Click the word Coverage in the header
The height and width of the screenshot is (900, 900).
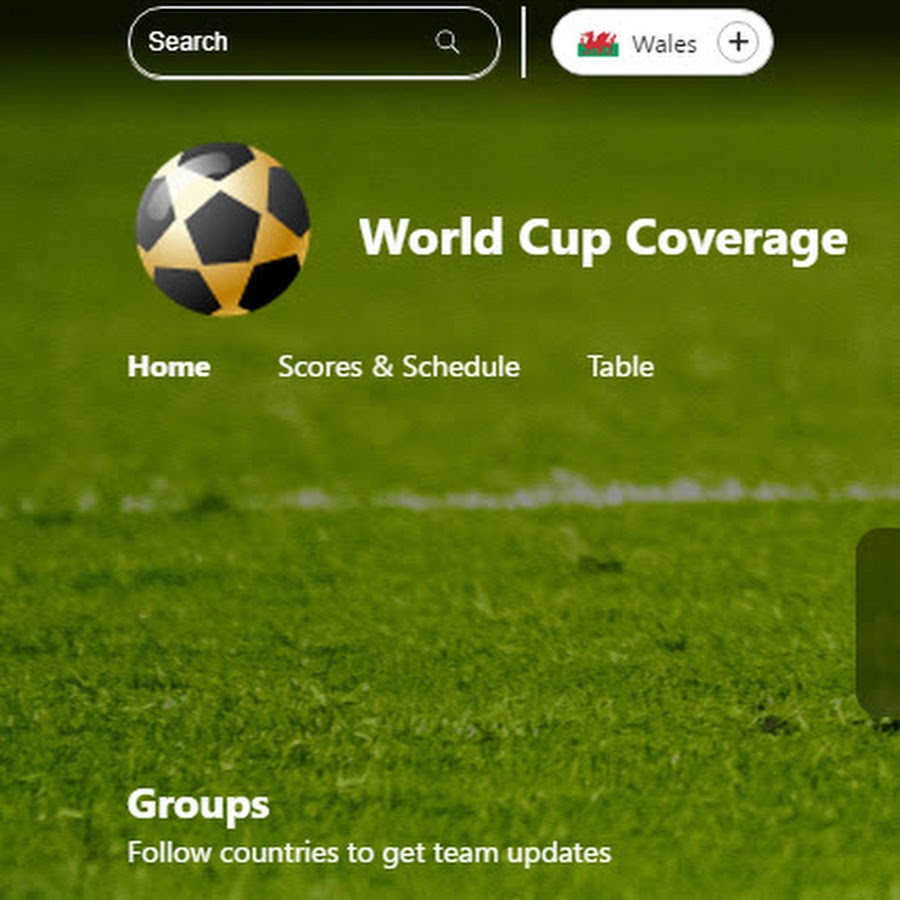coord(736,240)
